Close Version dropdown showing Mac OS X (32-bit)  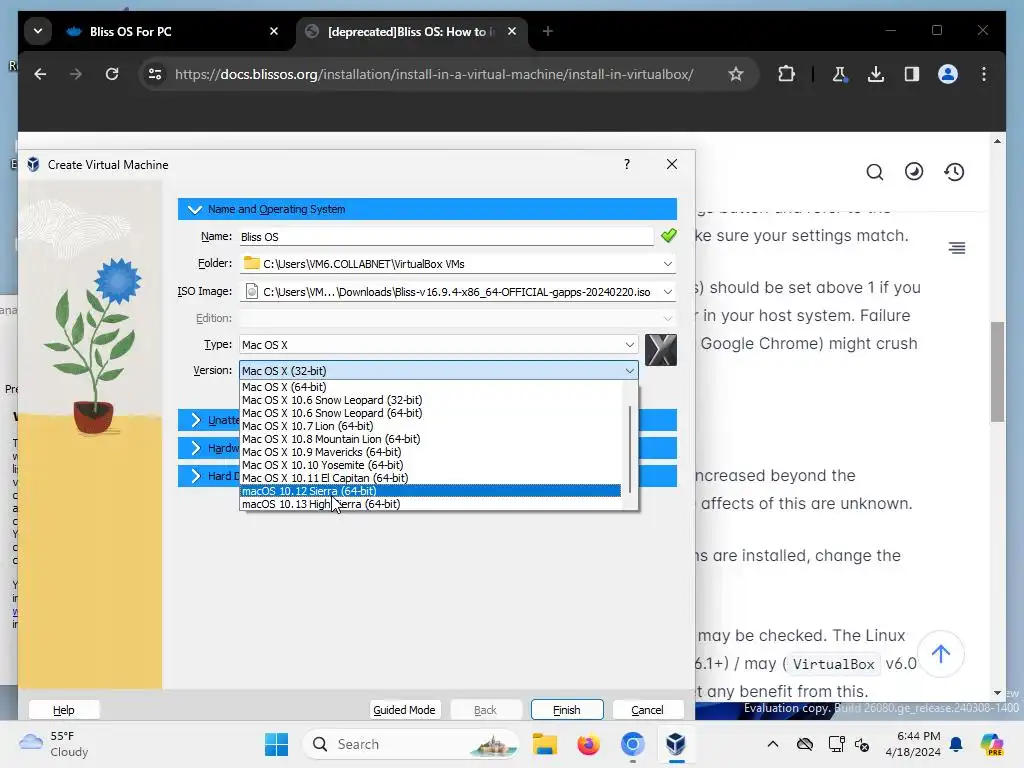(x=438, y=370)
